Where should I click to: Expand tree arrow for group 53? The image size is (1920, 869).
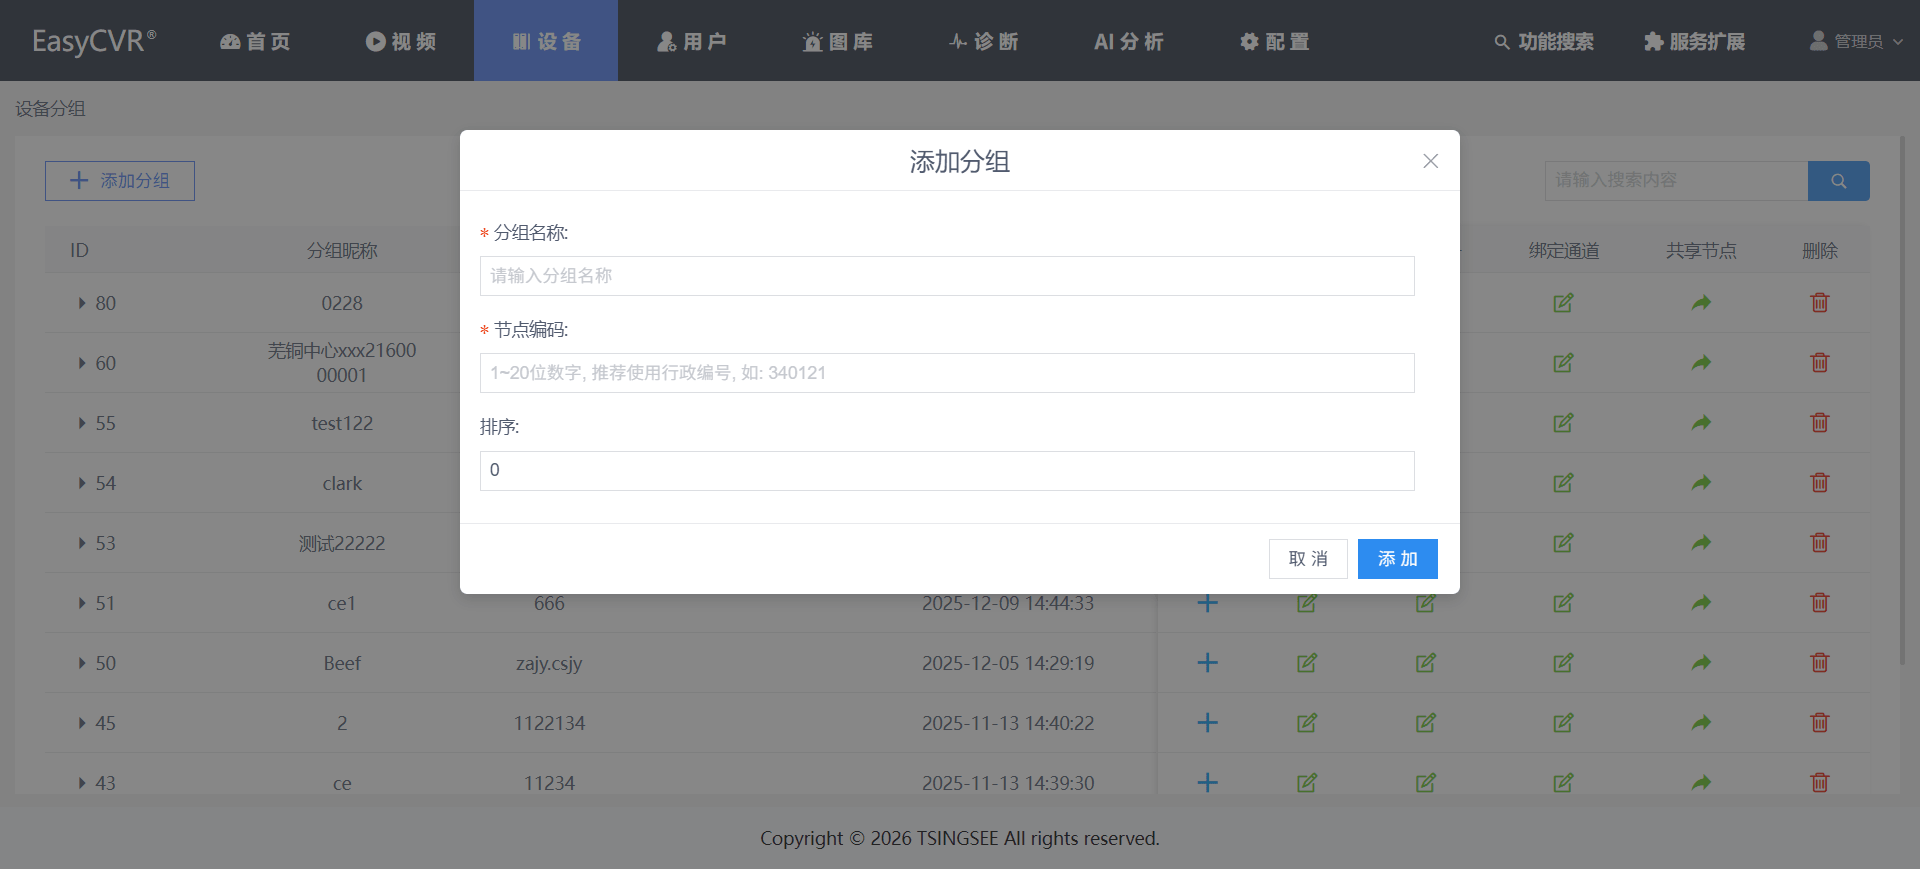coord(82,543)
